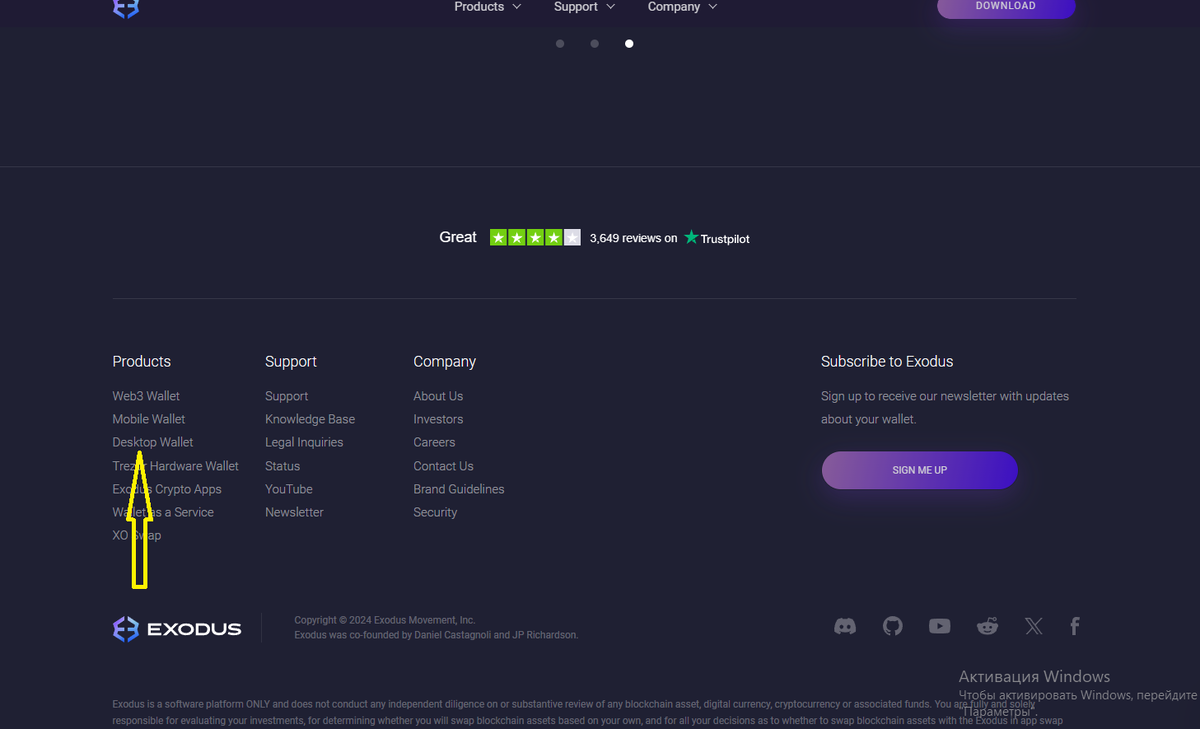Open the Investors link
Viewport: 1200px width, 729px height.
click(x=438, y=419)
